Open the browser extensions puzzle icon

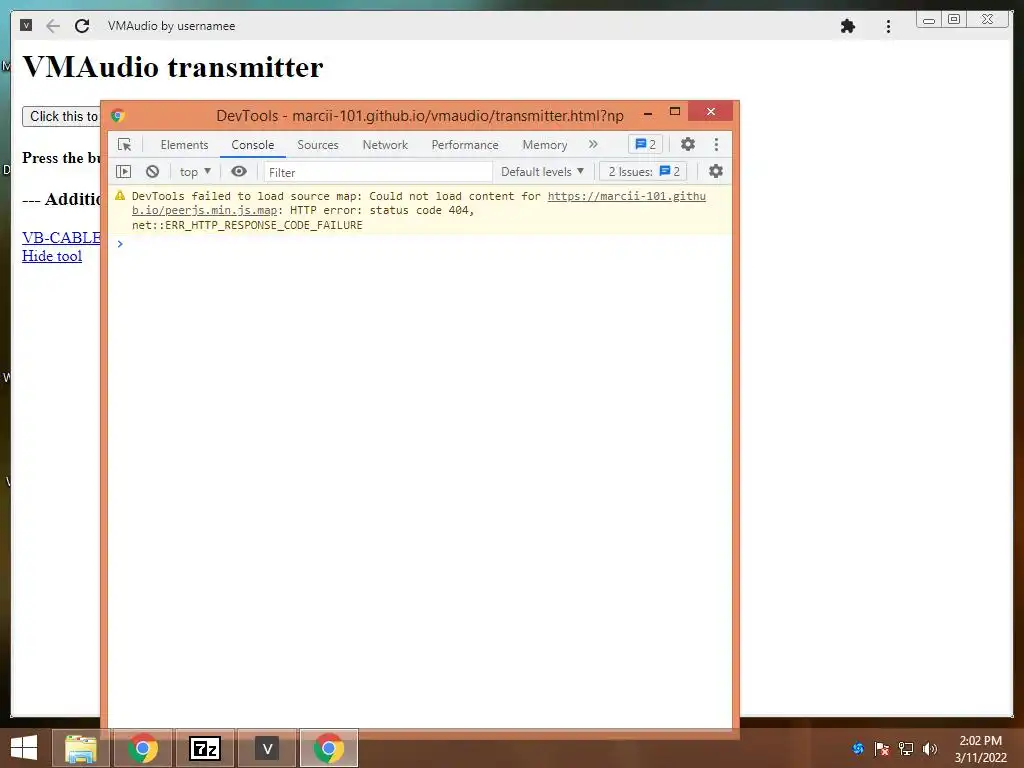click(x=848, y=26)
